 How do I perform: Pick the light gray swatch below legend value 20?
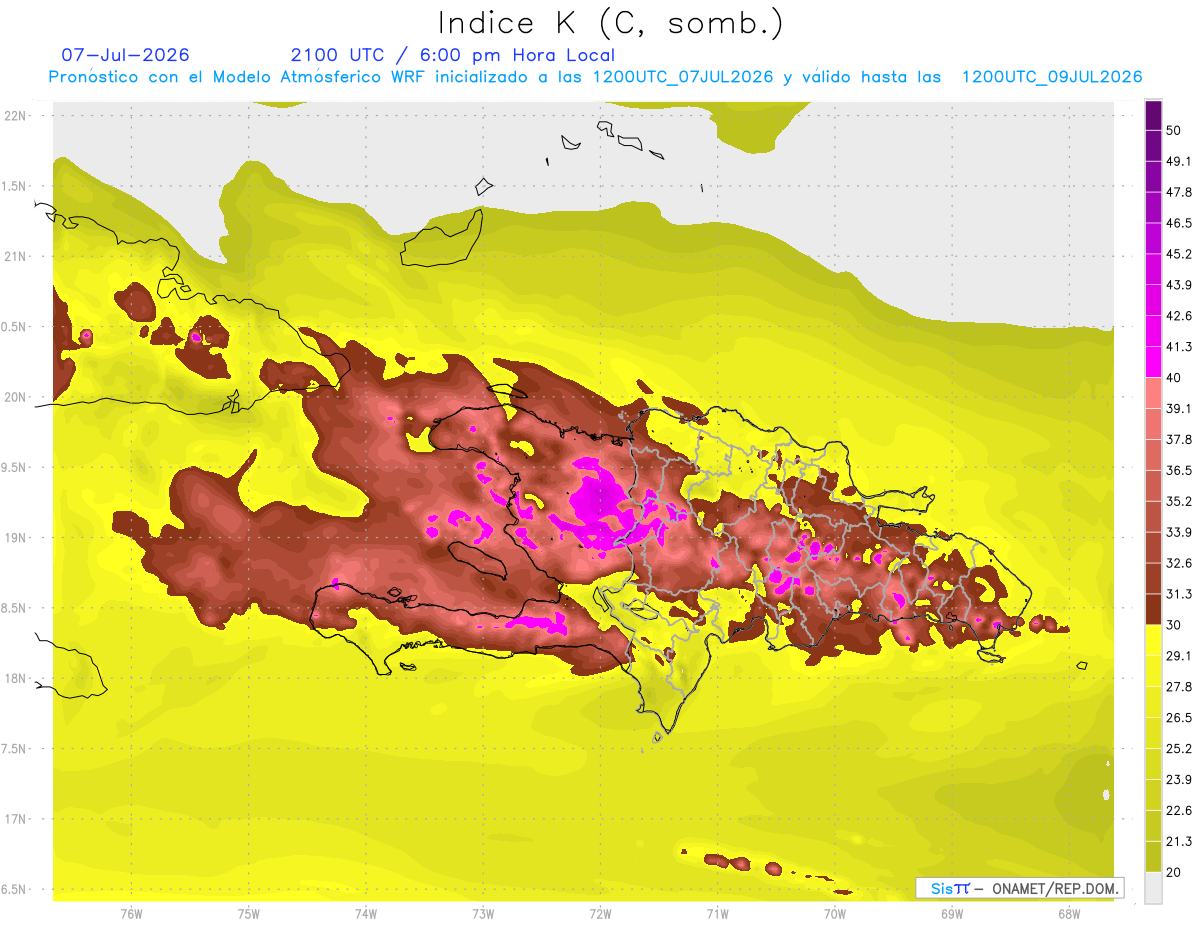pos(1153,888)
